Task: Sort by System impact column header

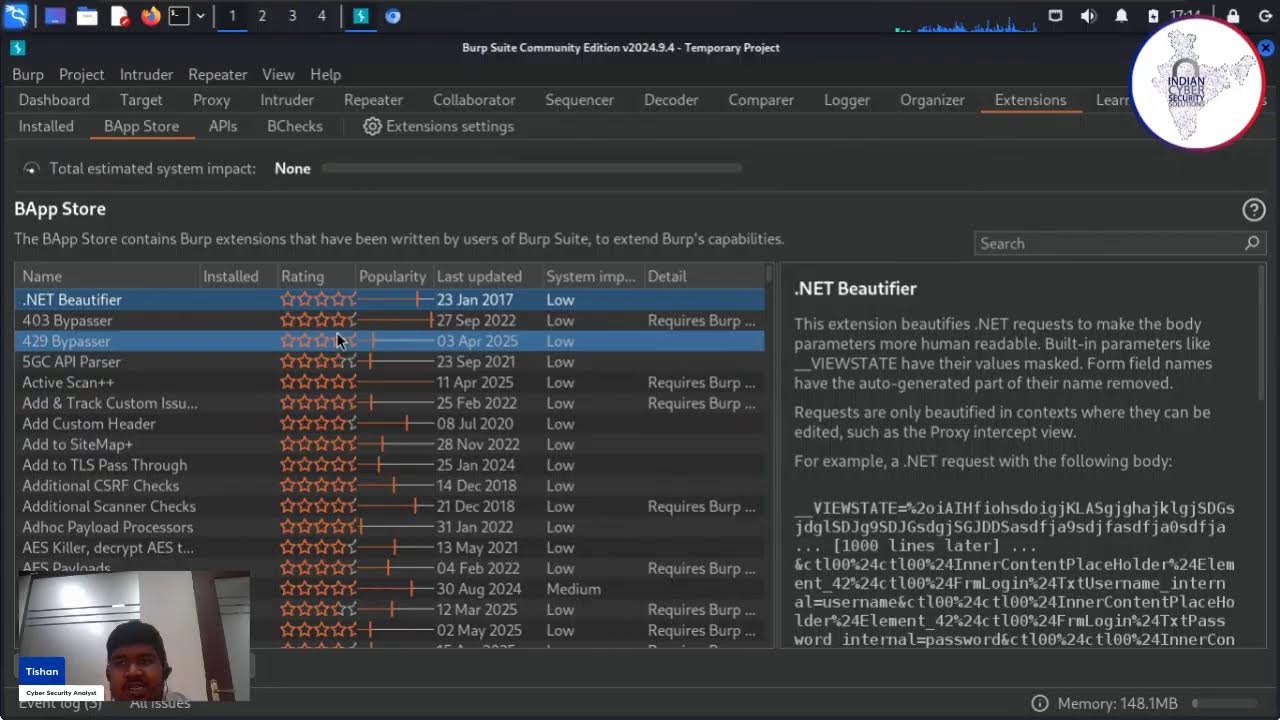Action: 592,276
